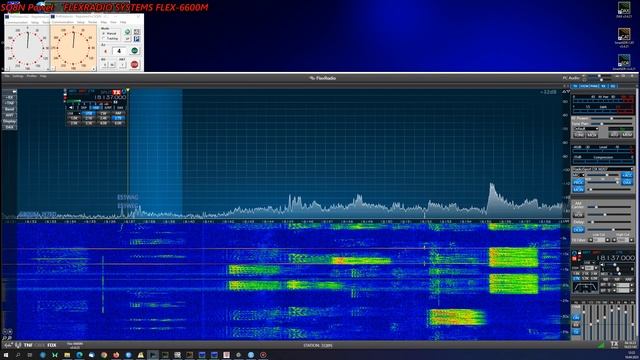Open the mic source dropdown

click(x=579, y=175)
